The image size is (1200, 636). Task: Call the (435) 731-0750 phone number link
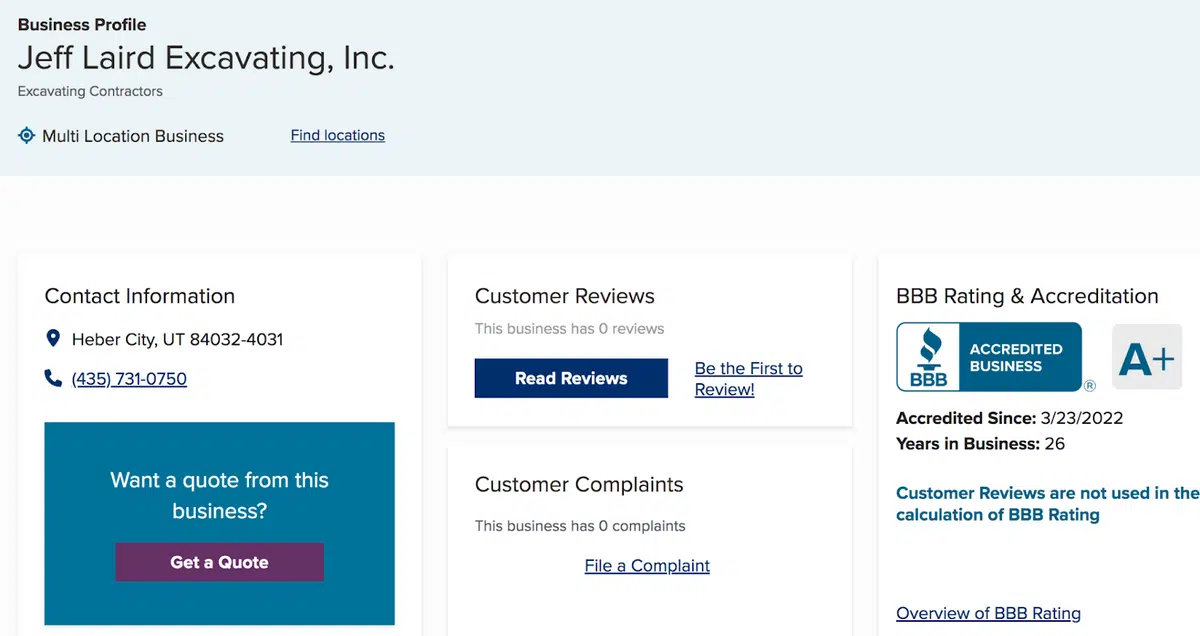click(x=129, y=379)
